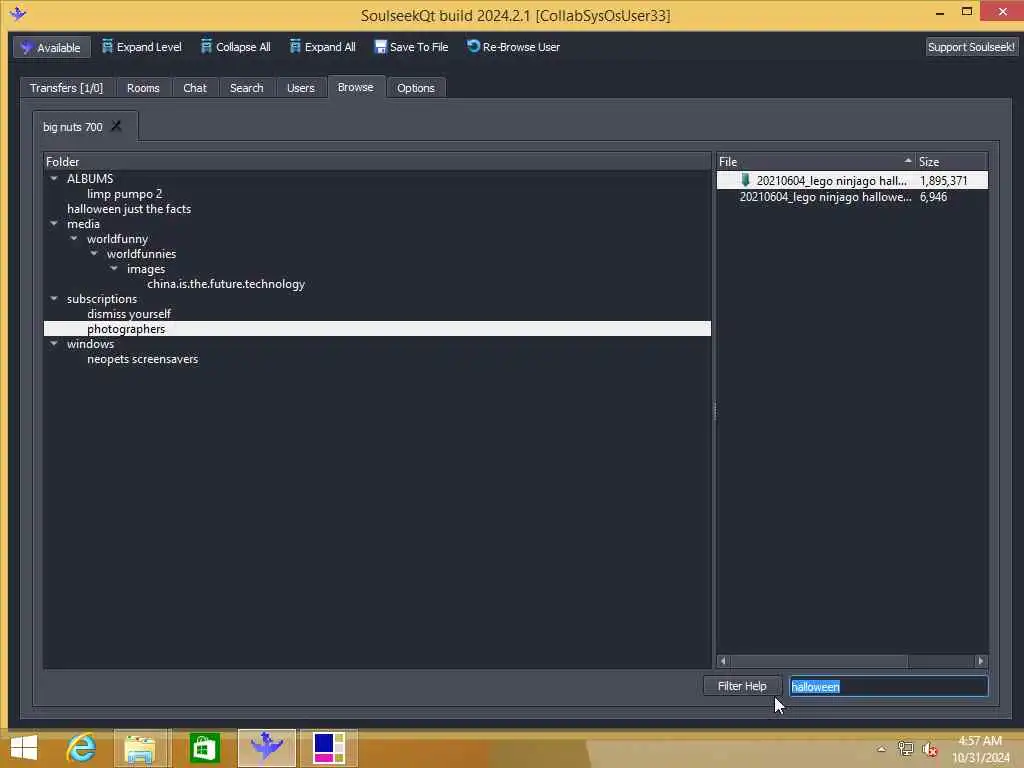Open the Windows Start button

24,748
